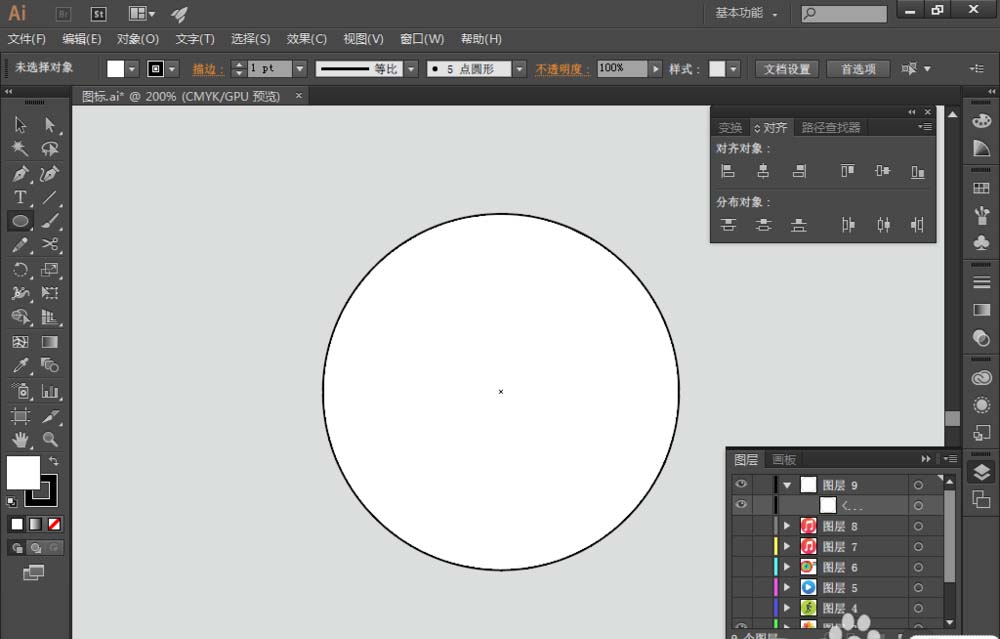Expand the 图层 6 layer
1000x639 pixels.
click(x=787, y=567)
